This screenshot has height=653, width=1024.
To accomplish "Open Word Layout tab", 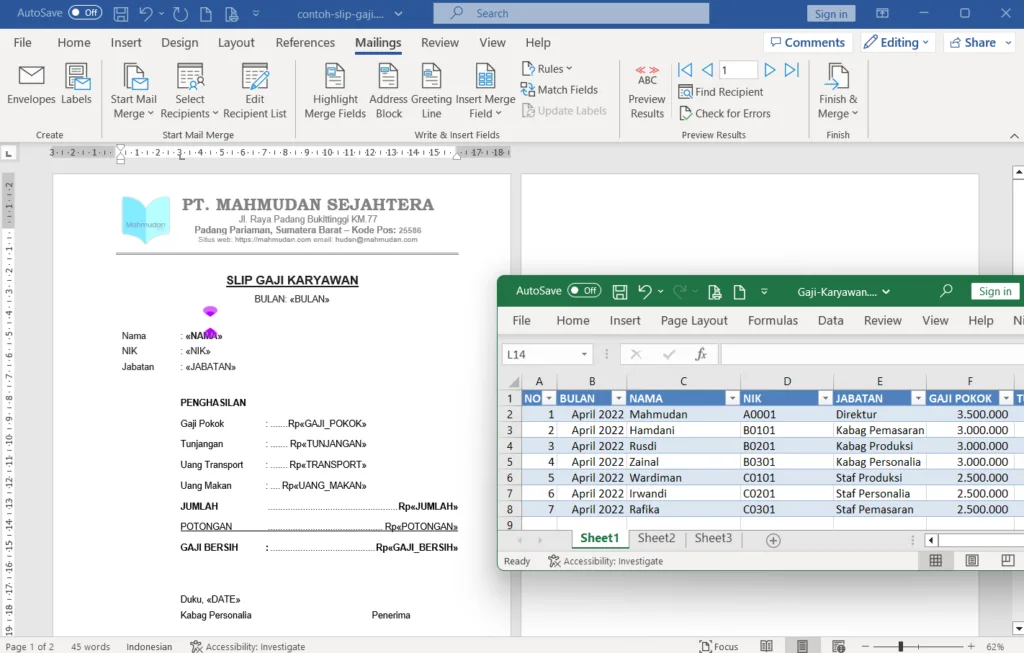I will pyautogui.click(x=236, y=42).
